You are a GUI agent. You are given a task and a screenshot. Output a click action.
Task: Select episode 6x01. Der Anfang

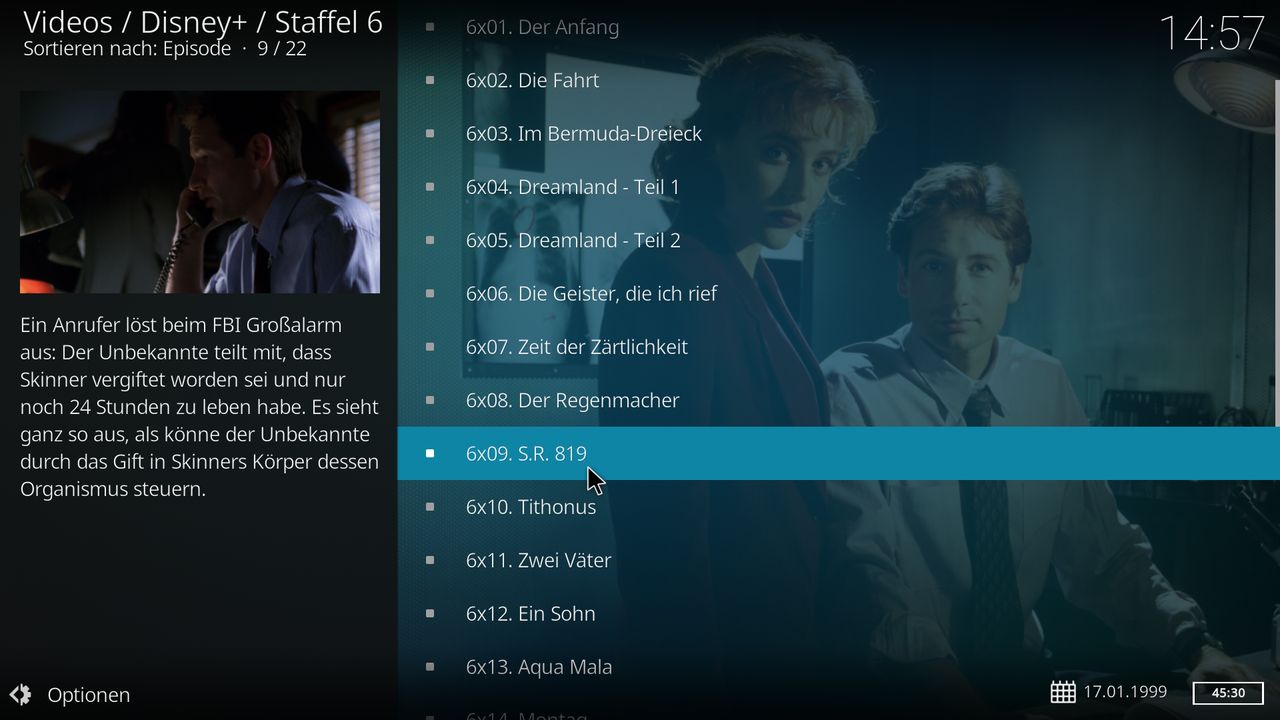click(837, 27)
